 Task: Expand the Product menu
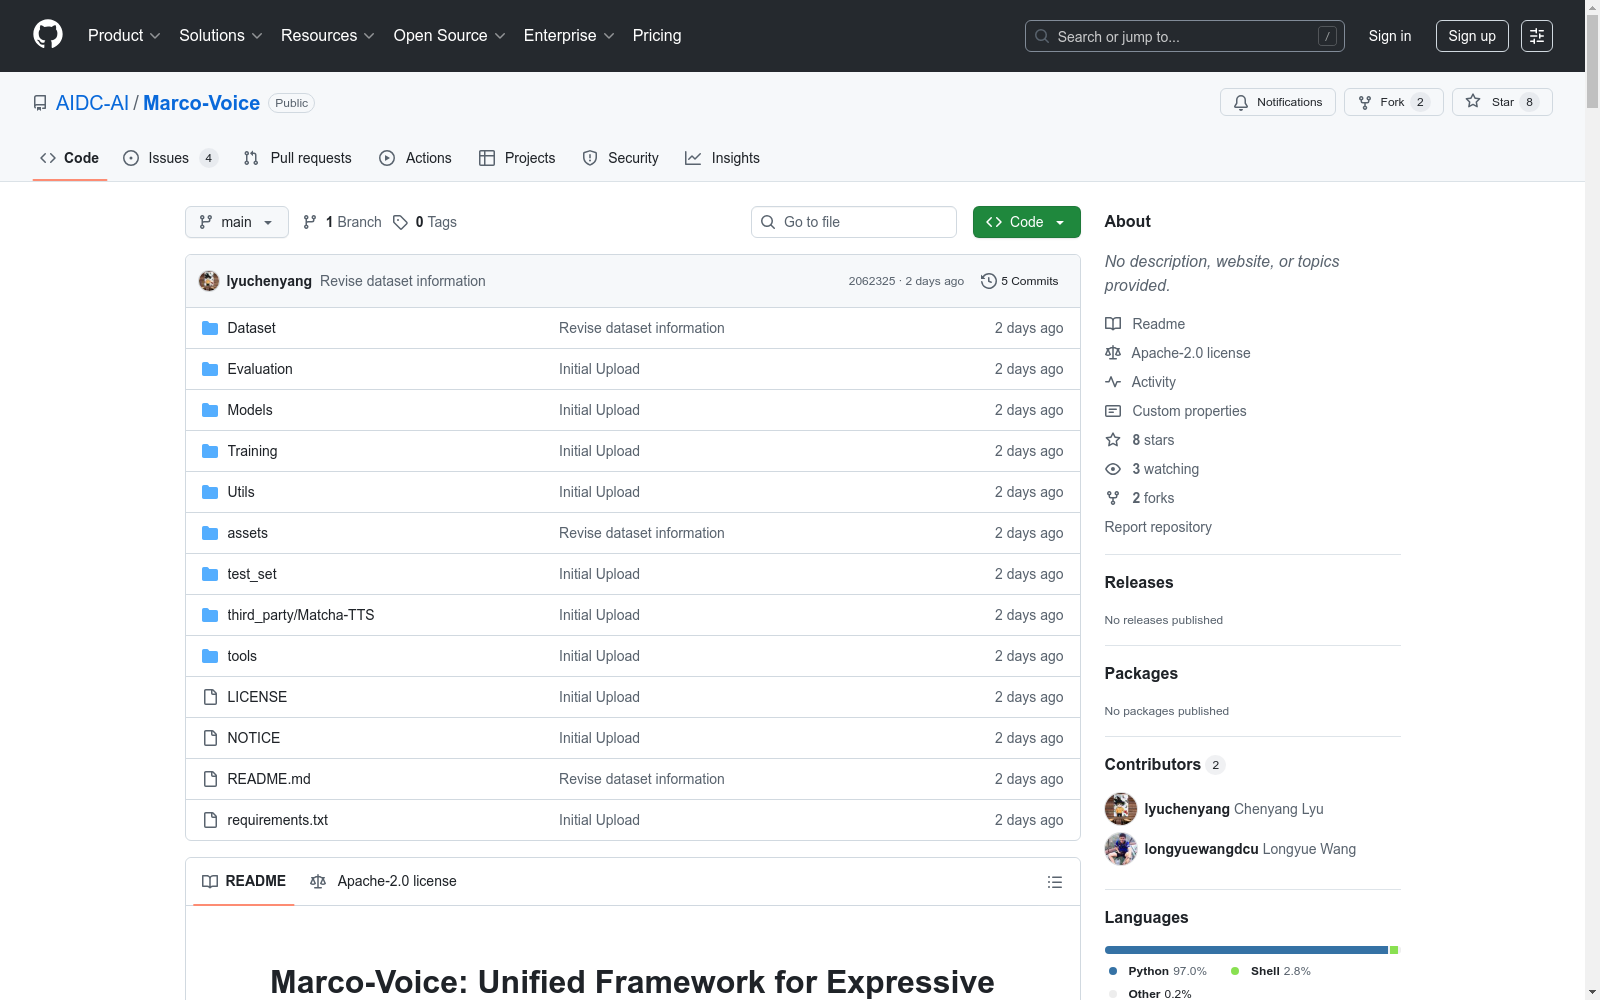[x=124, y=36]
